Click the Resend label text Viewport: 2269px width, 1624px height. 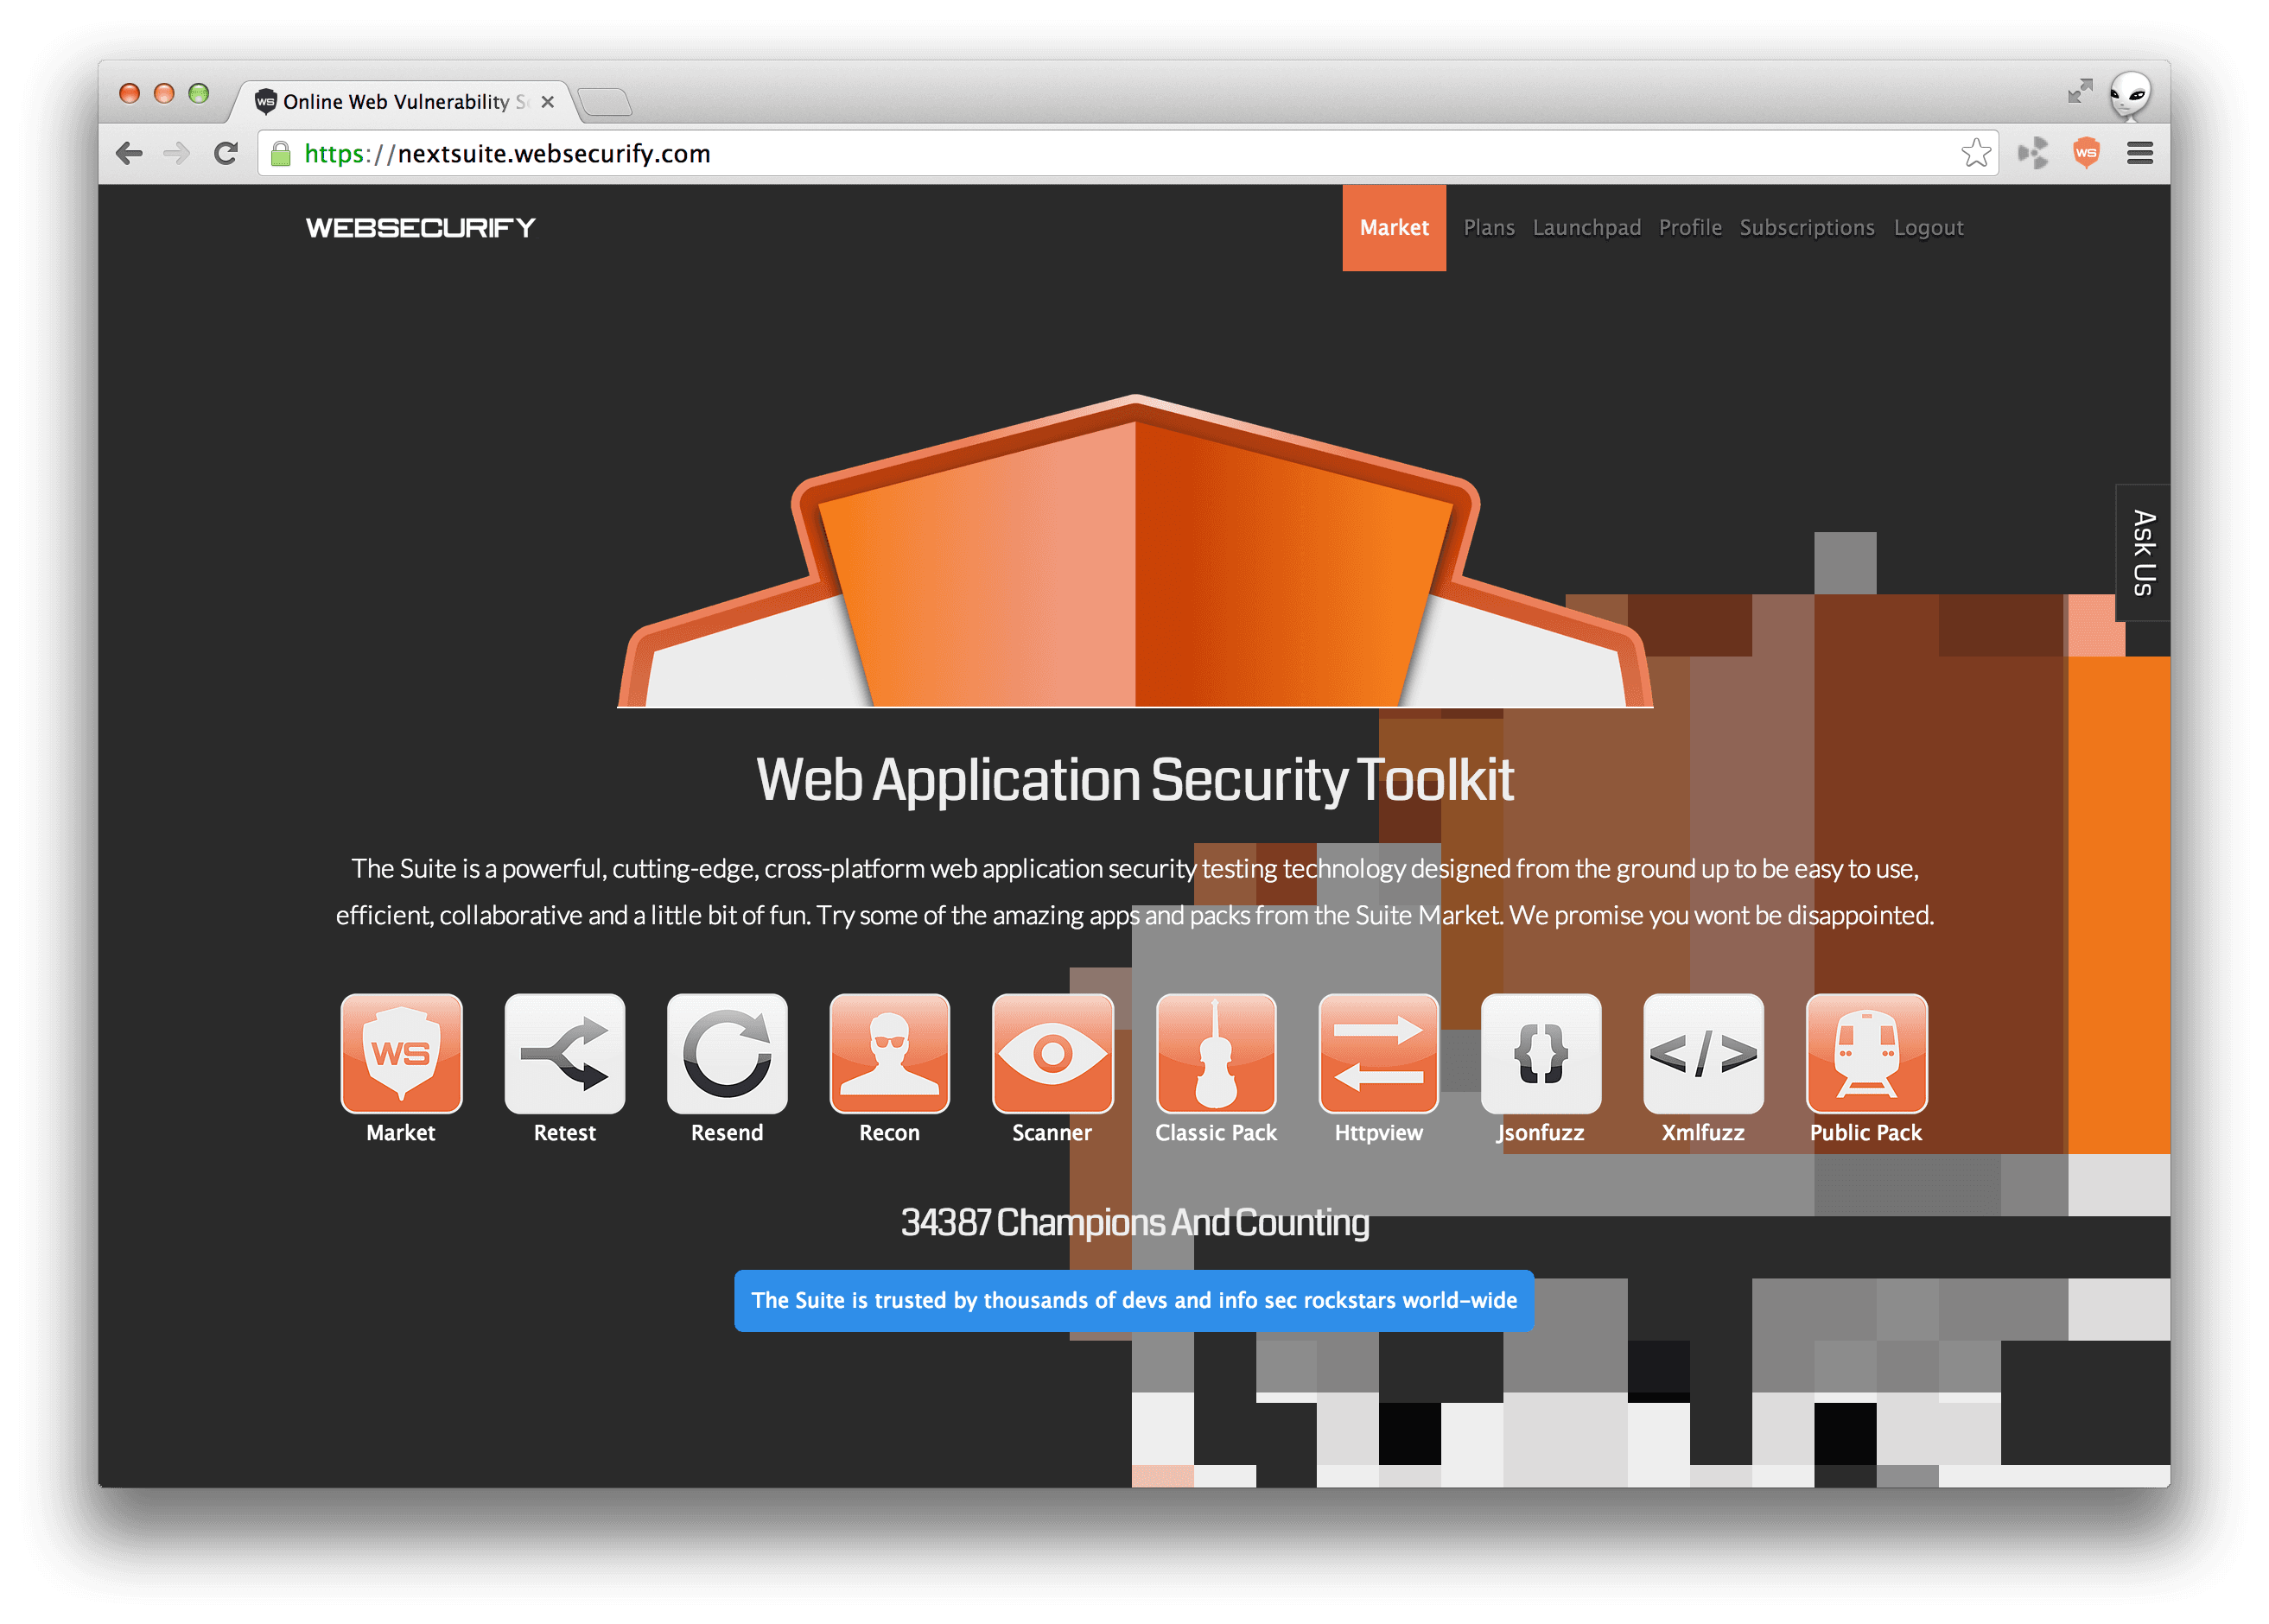(x=726, y=1132)
